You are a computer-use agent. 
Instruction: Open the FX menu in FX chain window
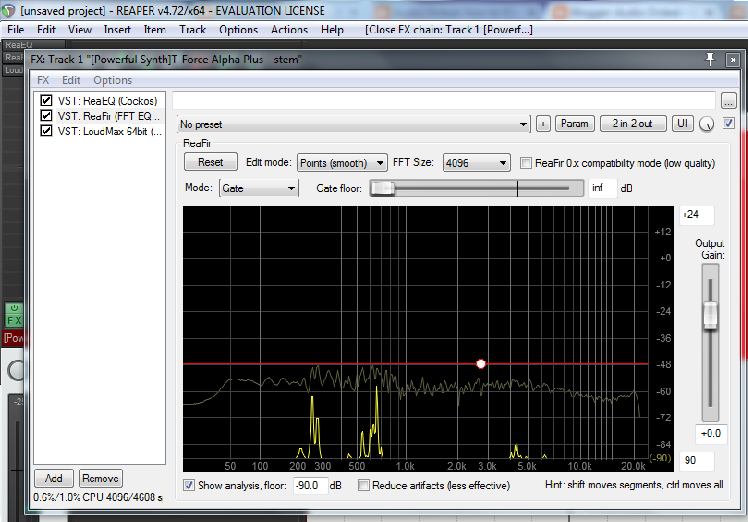point(43,80)
